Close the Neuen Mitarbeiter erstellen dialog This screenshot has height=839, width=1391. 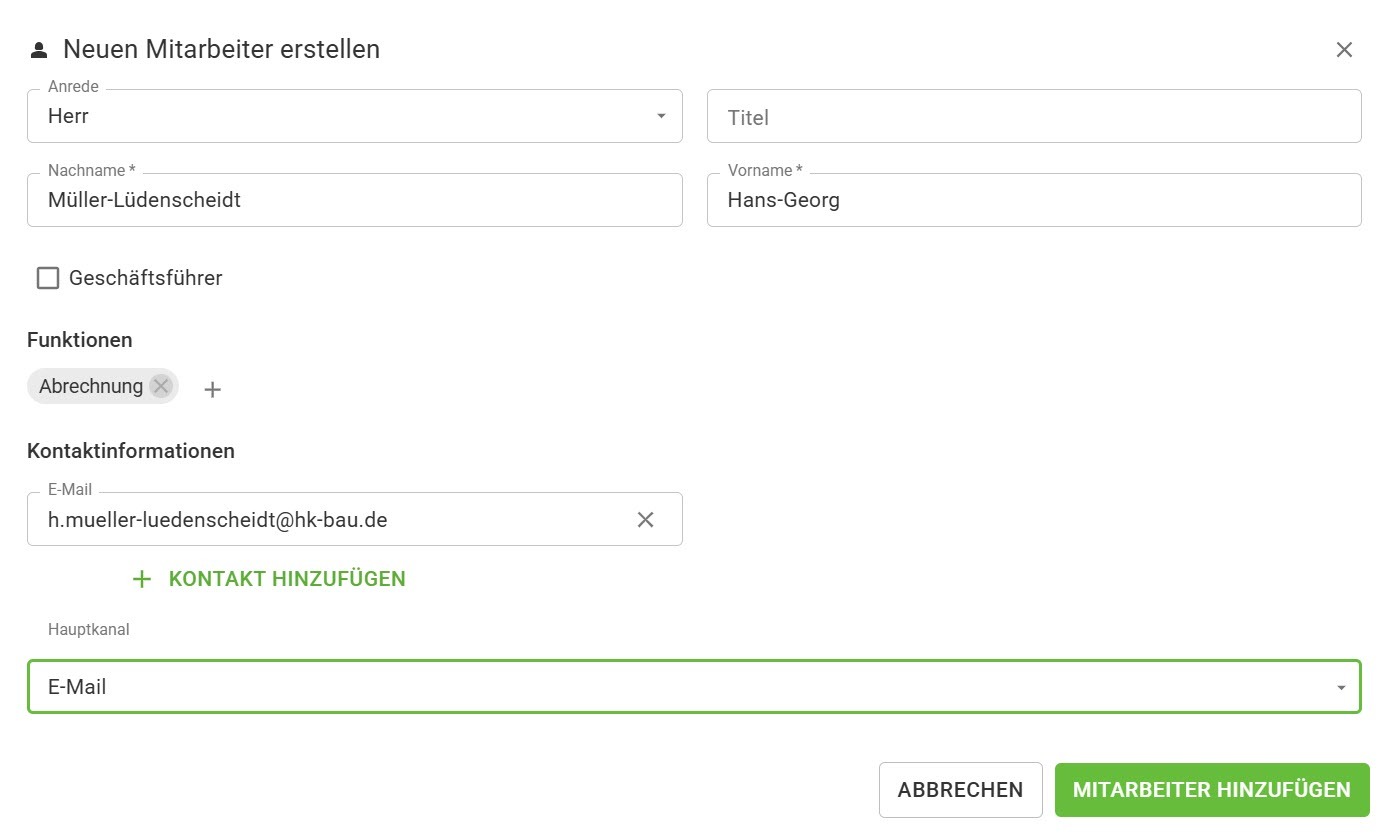pos(1344,50)
